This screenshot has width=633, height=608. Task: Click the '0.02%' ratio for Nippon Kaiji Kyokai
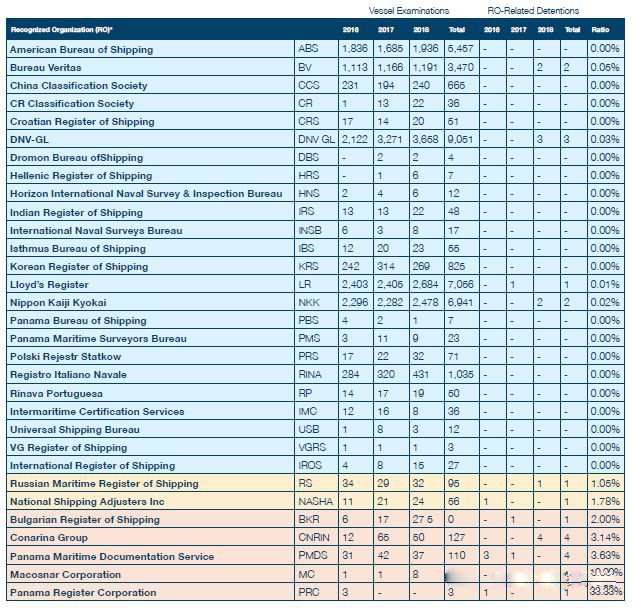pyautogui.click(x=605, y=302)
